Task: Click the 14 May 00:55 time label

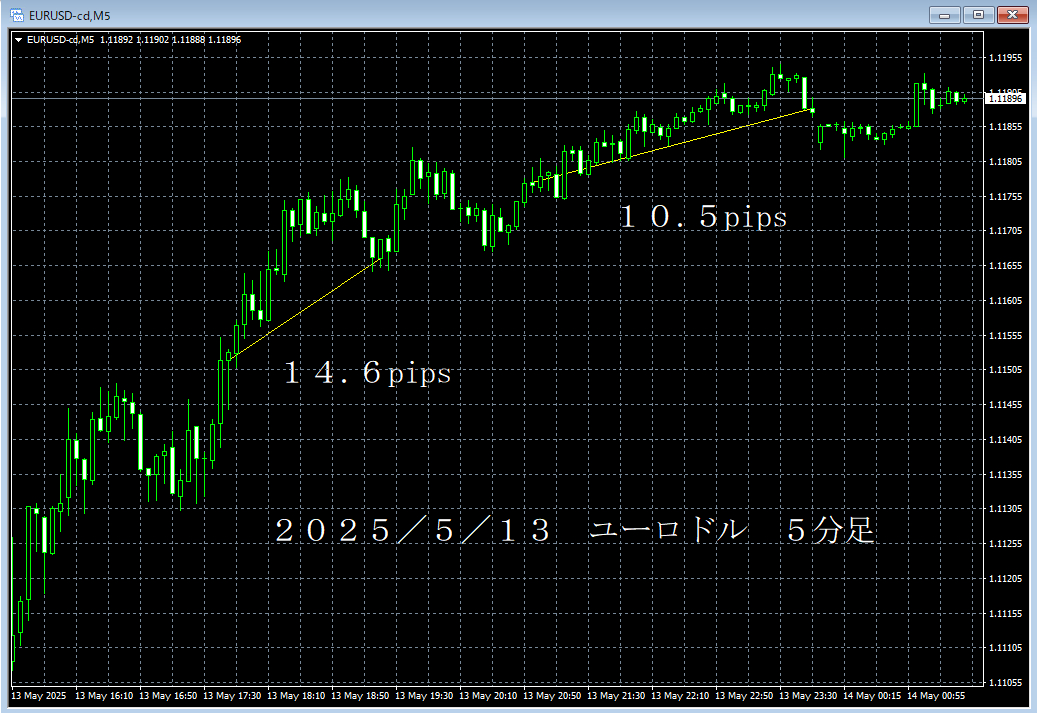Action: pos(937,695)
